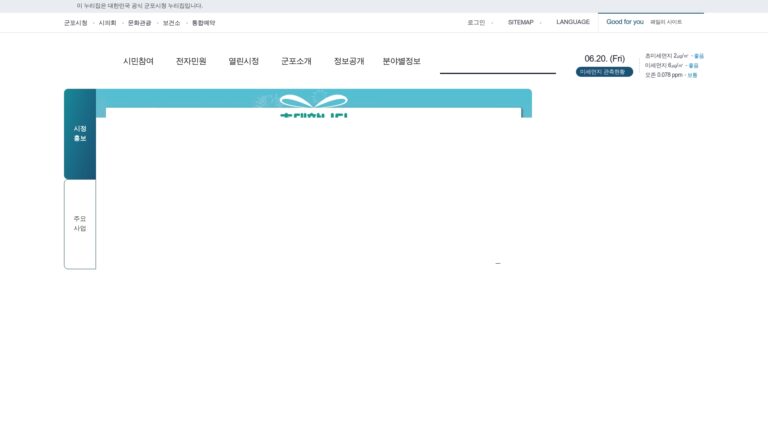
Task: Click the ribbon banner image
Action: click(313, 103)
